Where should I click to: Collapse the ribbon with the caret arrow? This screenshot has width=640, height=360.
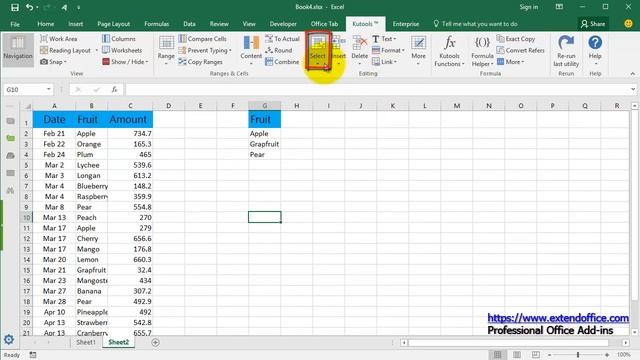633,73
